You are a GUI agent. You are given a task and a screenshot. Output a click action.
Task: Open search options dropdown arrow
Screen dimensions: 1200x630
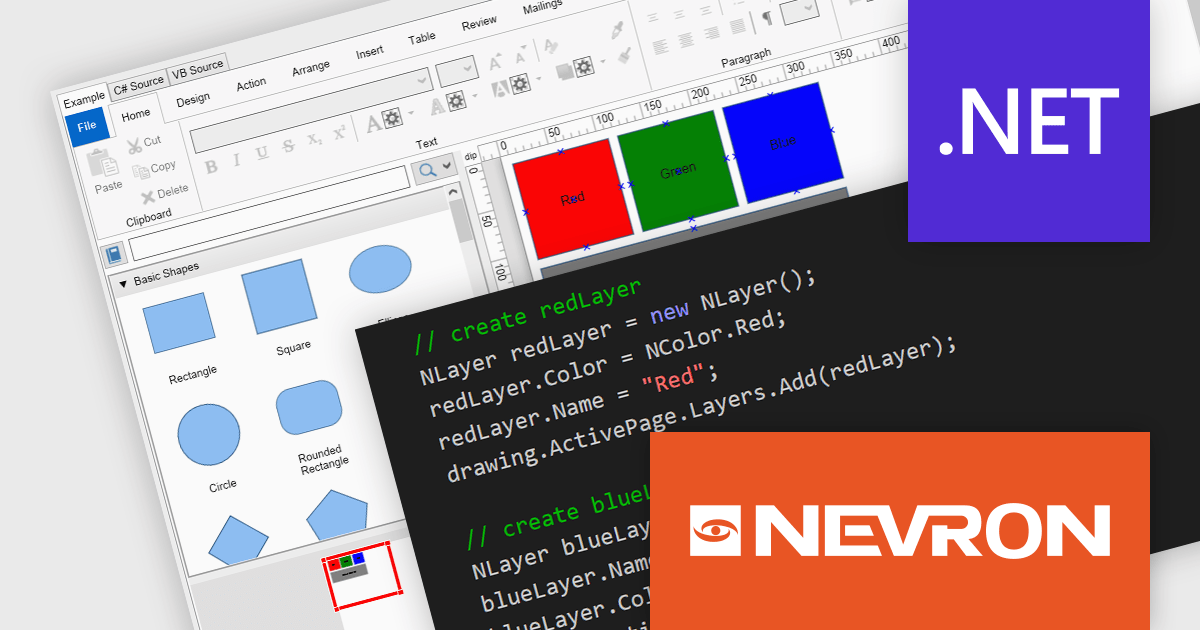(447, 165)
